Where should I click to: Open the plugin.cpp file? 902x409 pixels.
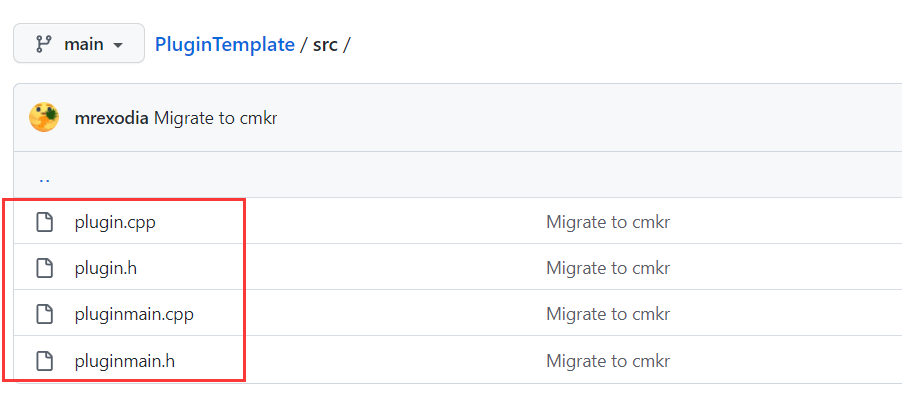(115, 222)
